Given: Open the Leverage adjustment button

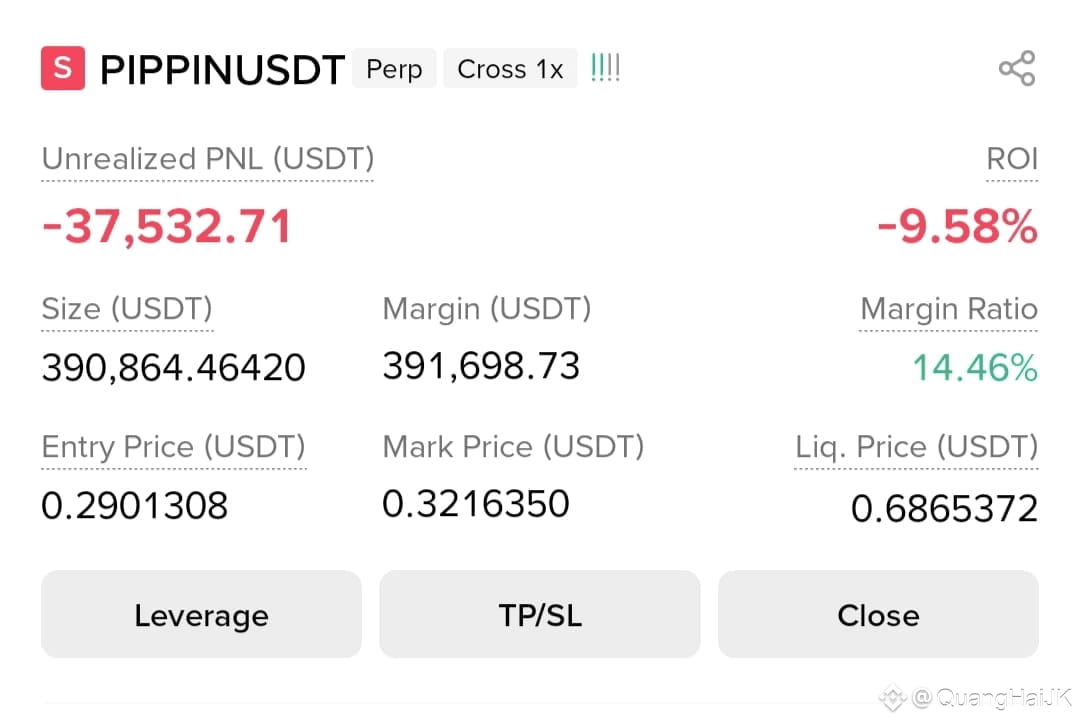Looking at the screenshot, I should 201,614.
